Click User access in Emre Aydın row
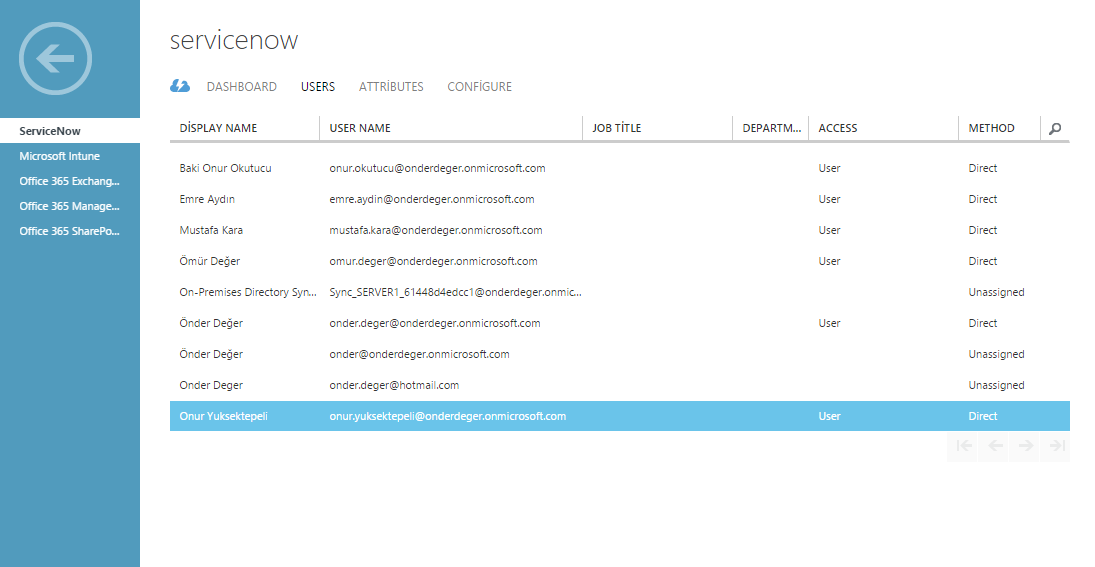The height and width of the screenshot is (567, 1095). (830, 199)
